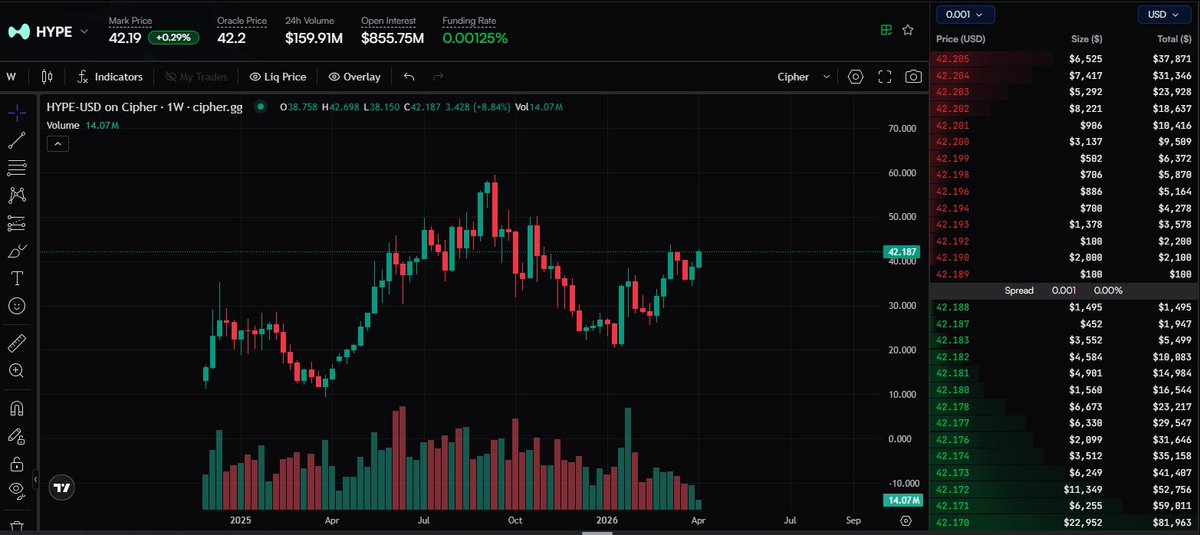This screenshot has height=535, width=1200.
Task: Open chart time axis settings gear
Action: click(905, 521)
